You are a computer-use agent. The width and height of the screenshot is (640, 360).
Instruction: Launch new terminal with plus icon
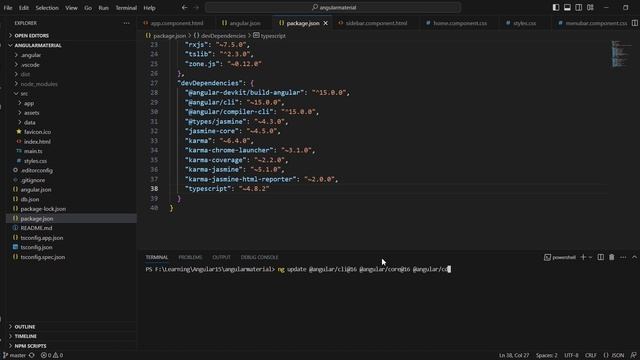[x=583, y=257]
